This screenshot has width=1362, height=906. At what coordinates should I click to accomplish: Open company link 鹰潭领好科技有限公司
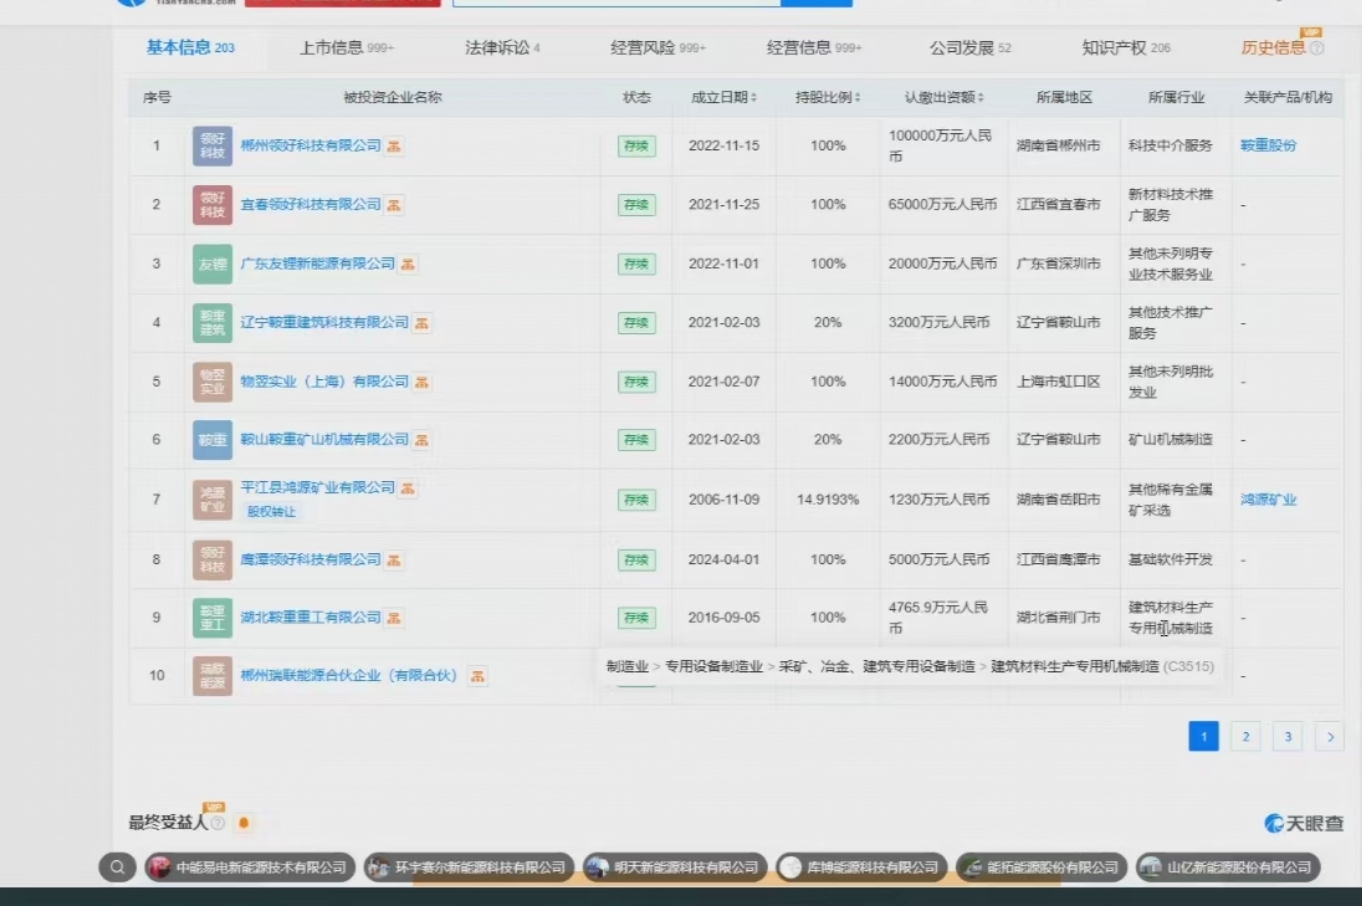311,560
